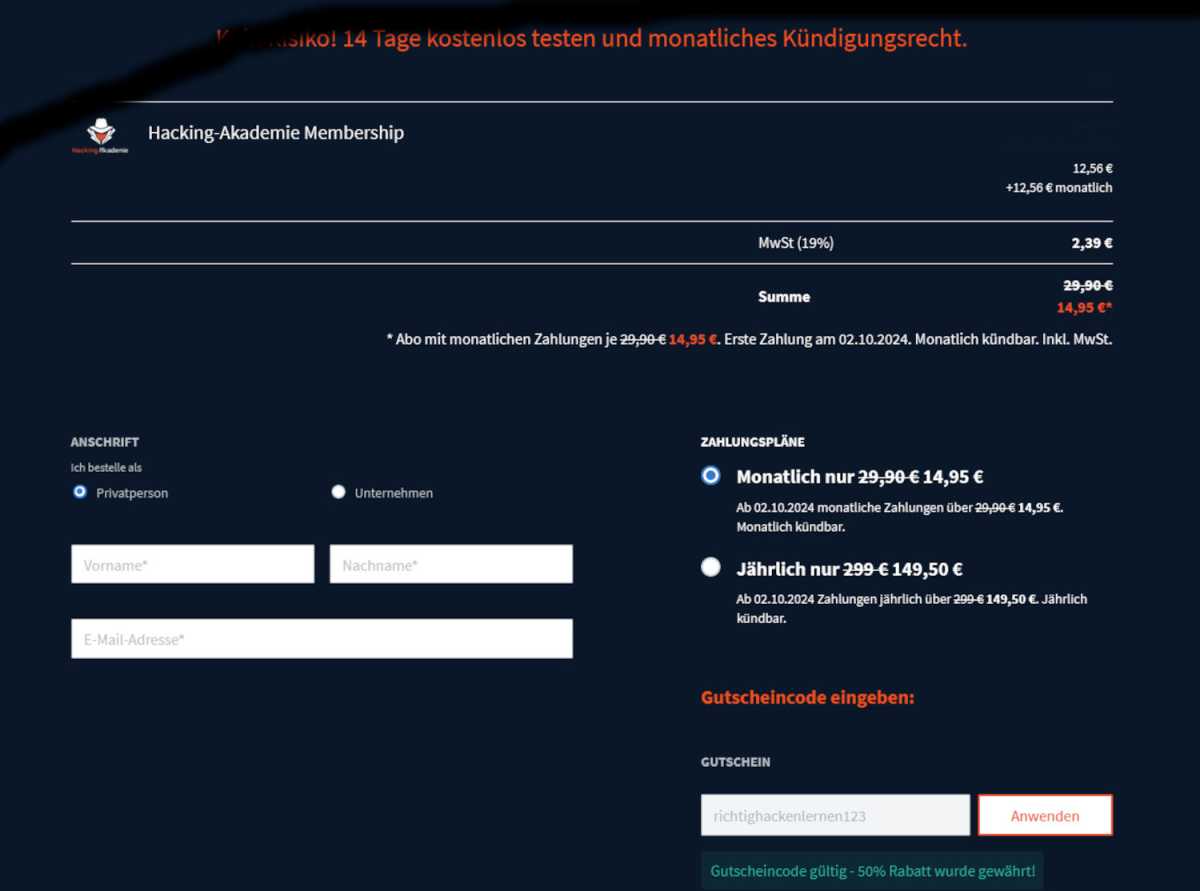Click the Abo mit monatlichen Zahlungen footnote
Viewport: 1200px width, 891px height.
749,339
